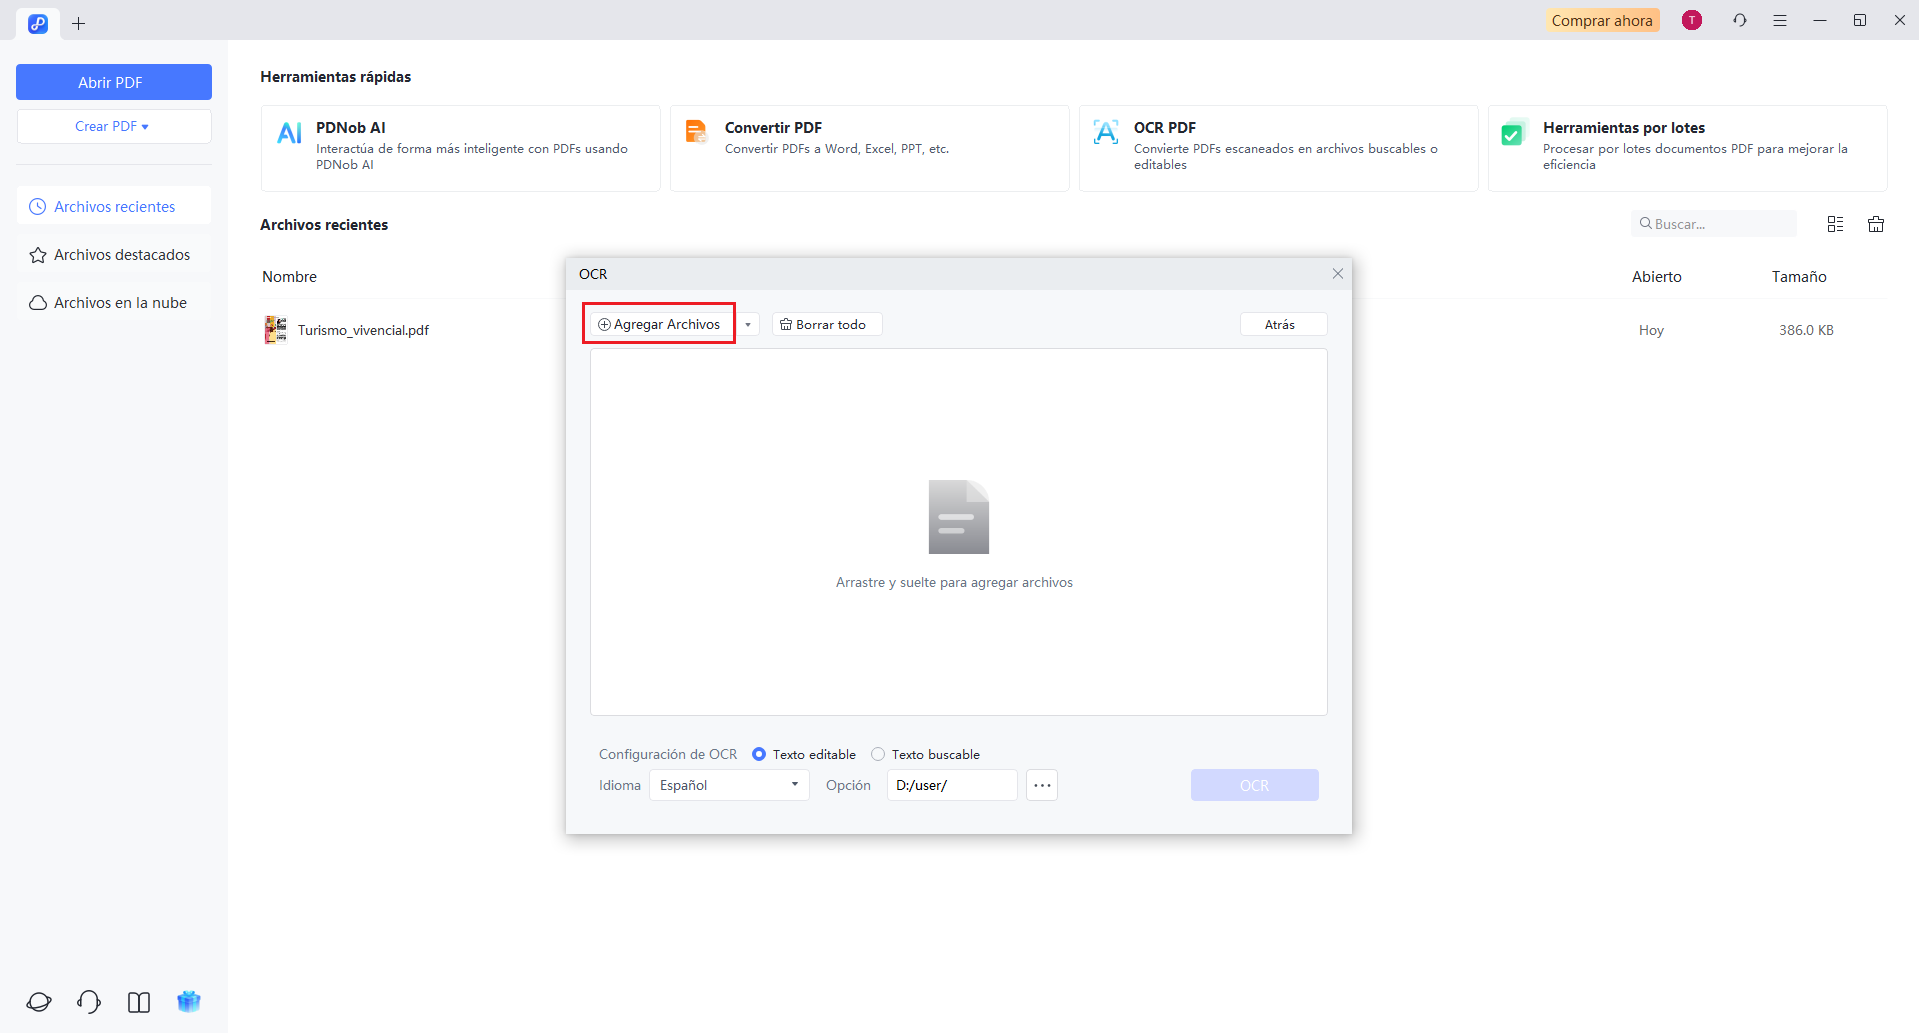This screenshot has height=1033, width=1919.
Task: Open the Crear PDF dropdown
Action: tap(113, 126)
